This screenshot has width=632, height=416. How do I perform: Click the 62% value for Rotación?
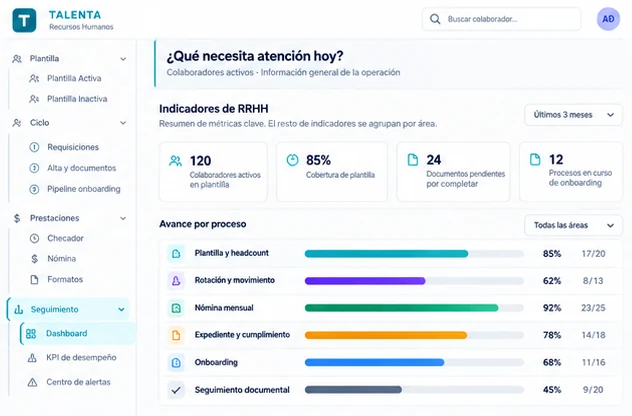[552, 281]
